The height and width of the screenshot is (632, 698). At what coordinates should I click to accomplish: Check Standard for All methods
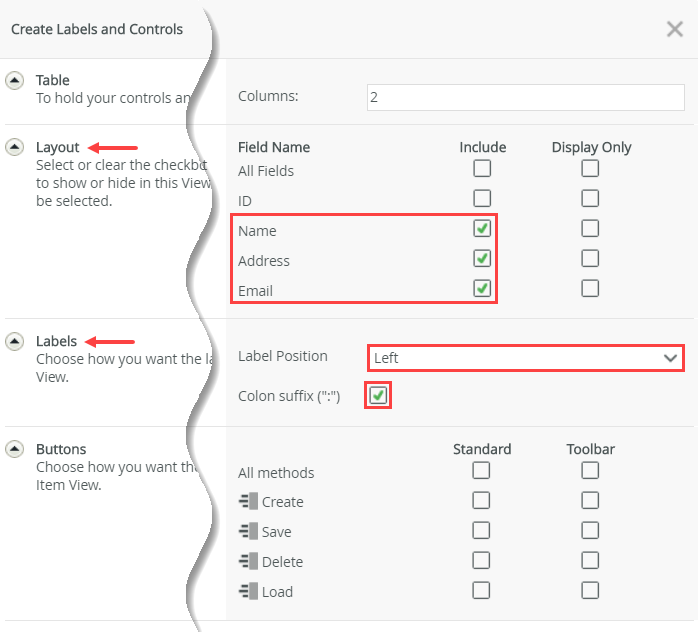(481, 470)
